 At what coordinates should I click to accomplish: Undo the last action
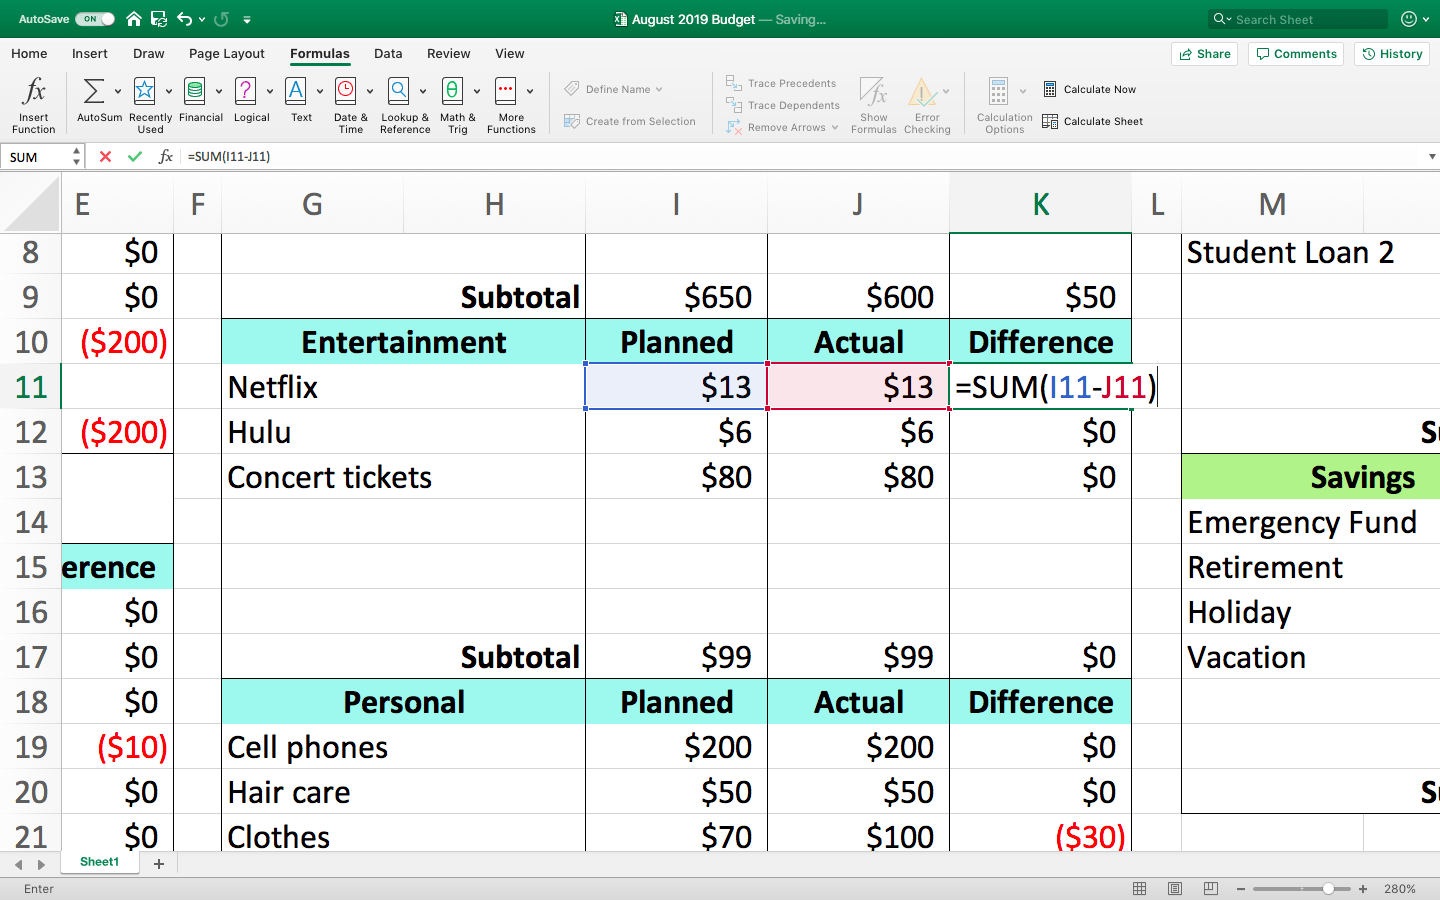(185, 19)
